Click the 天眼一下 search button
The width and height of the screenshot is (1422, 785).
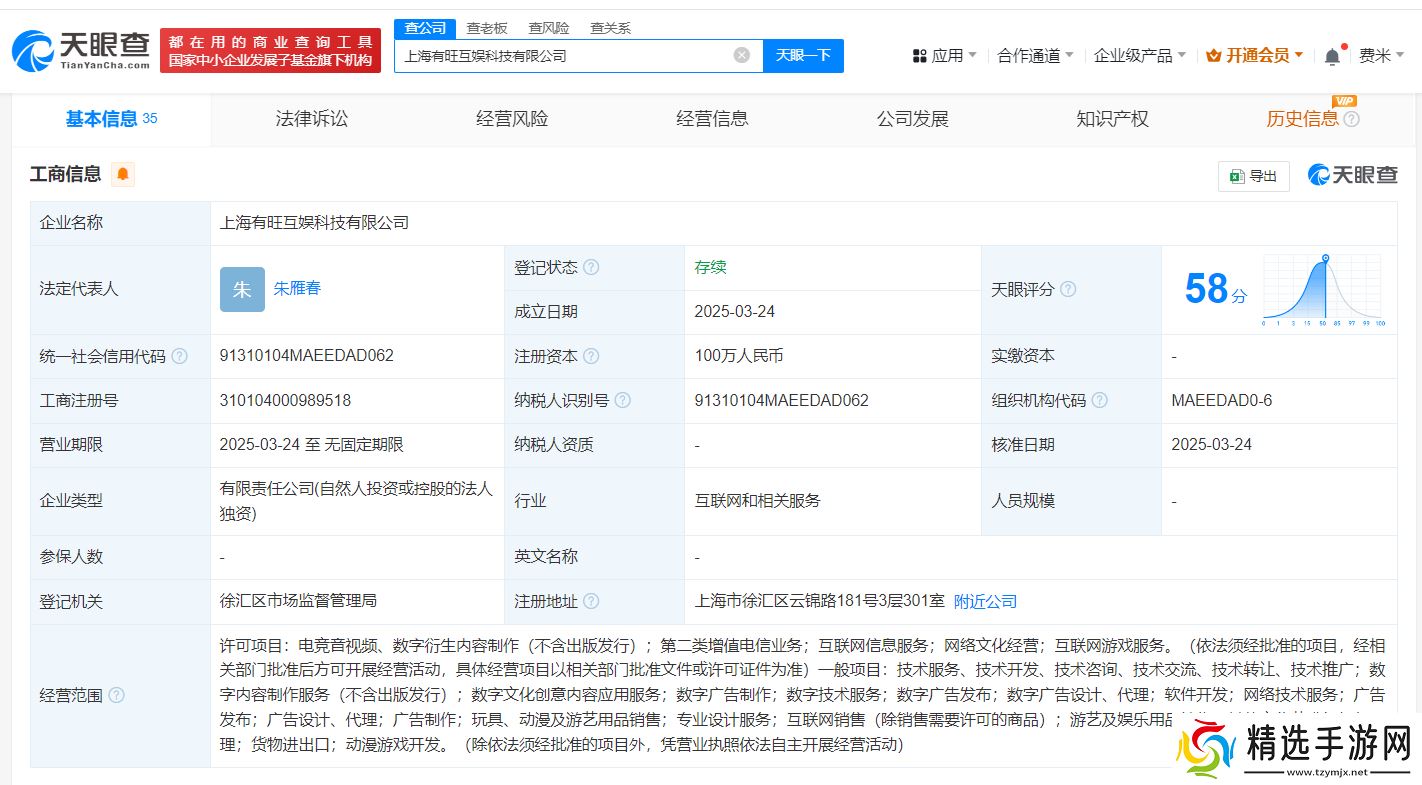point(803,55)
